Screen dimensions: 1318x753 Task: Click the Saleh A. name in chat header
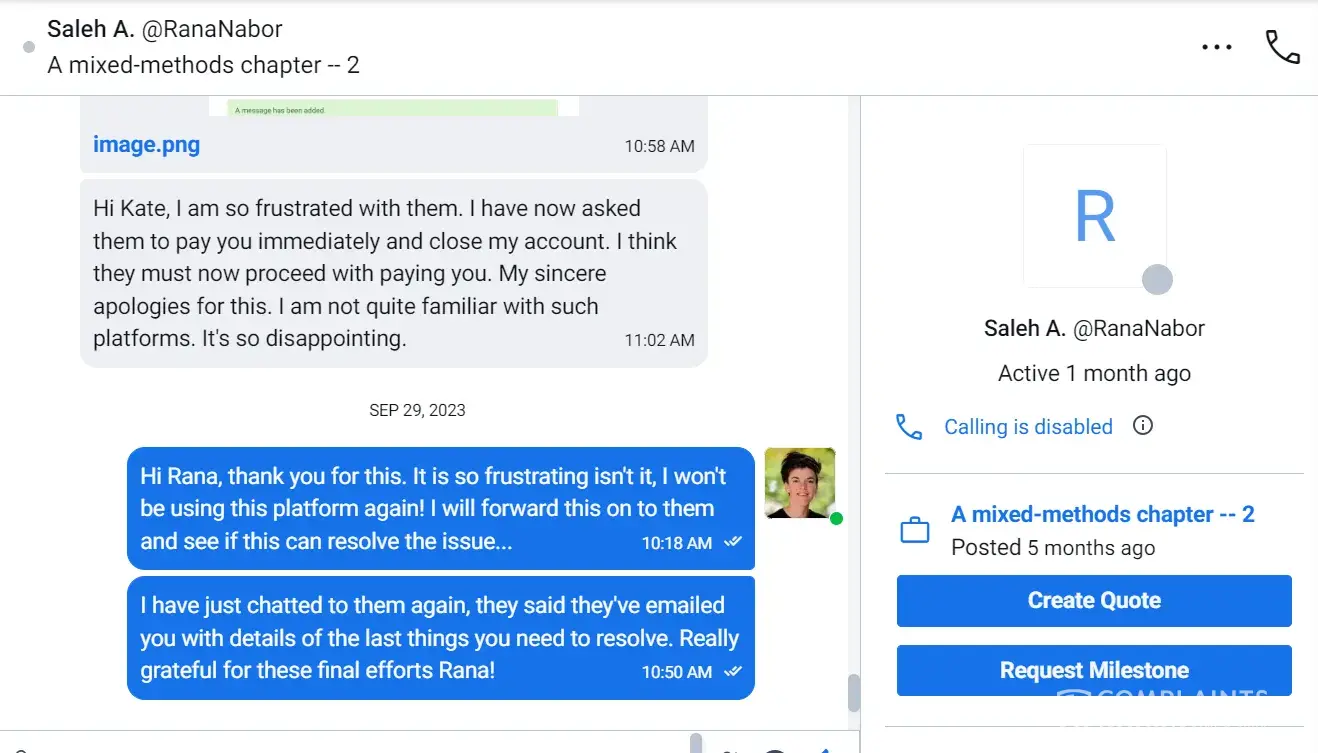coord(91,30)
